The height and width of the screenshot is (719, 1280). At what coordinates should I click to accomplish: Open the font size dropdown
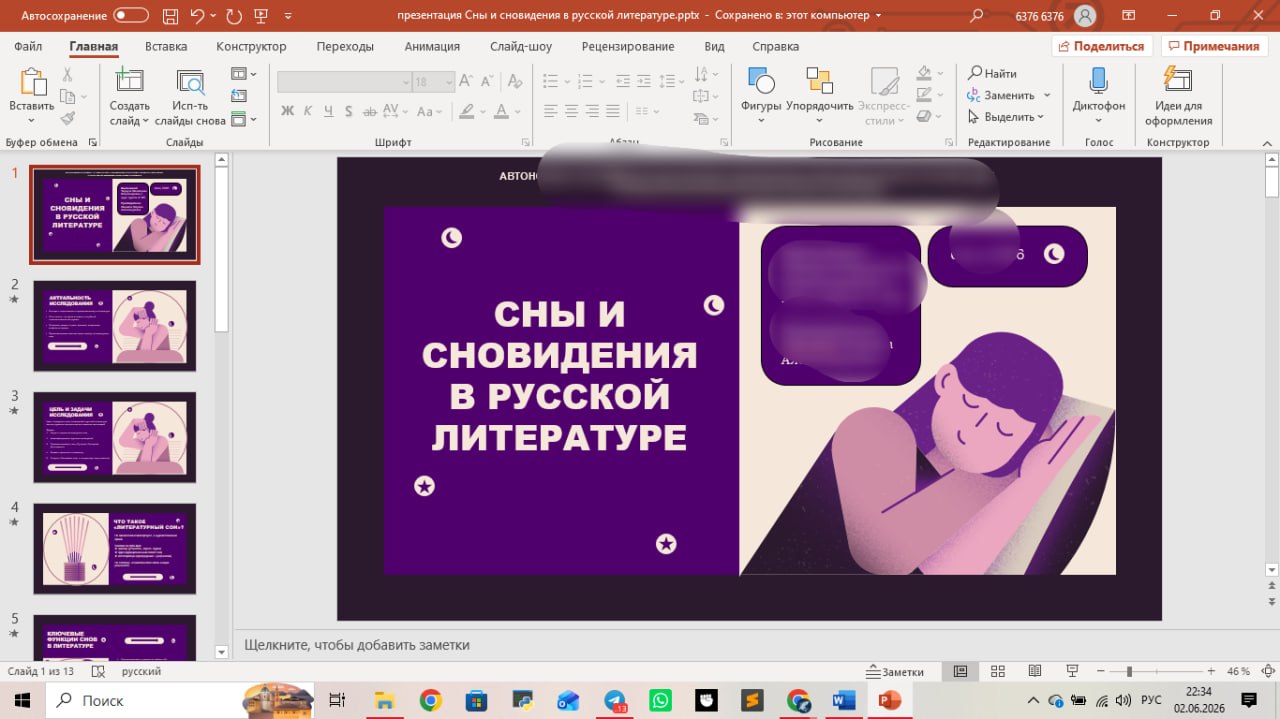(448, 82)
